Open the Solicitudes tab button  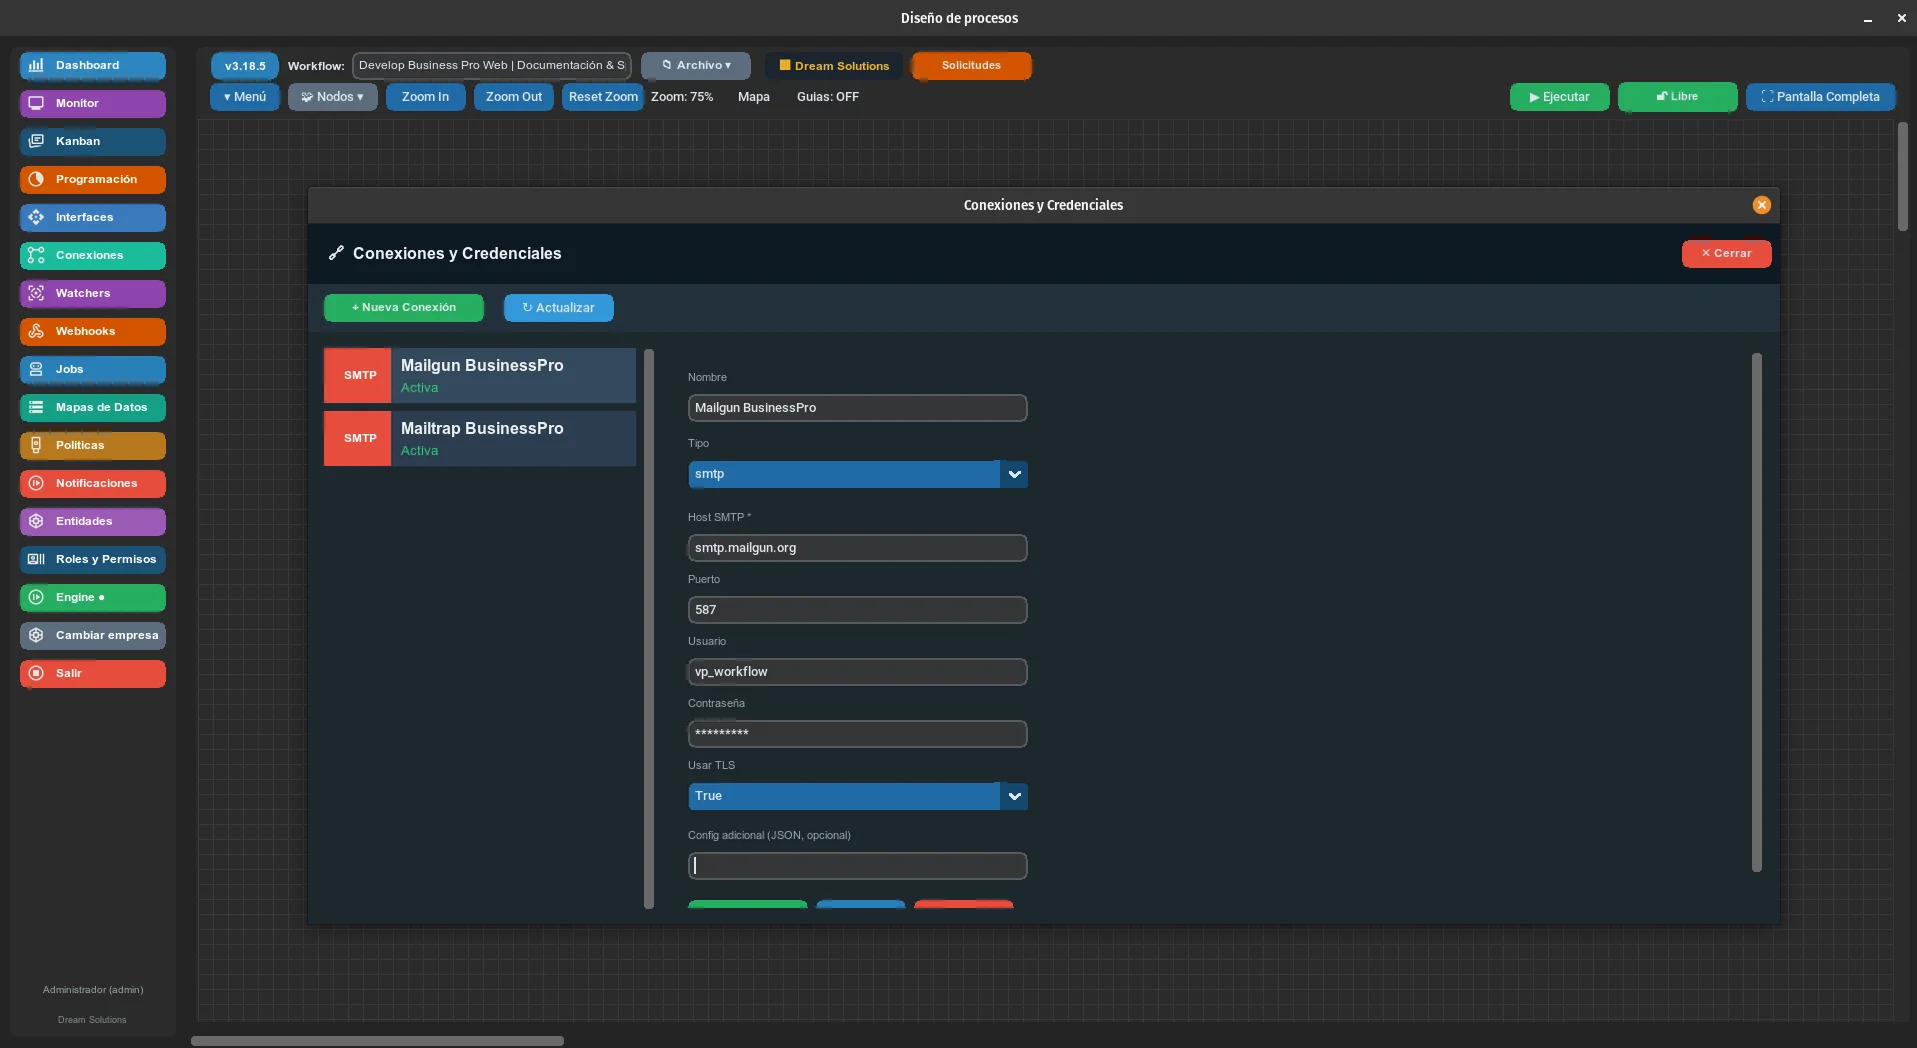tap(971, 65)
